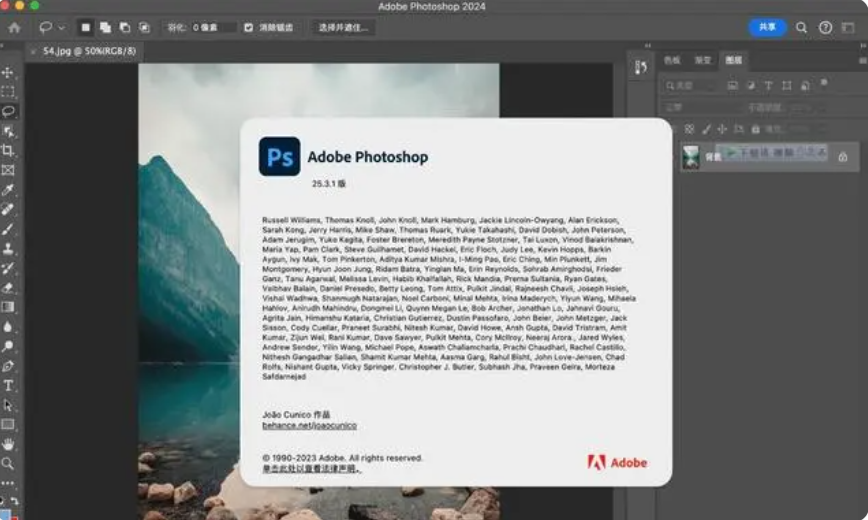868x520 pixels.
Task: Toggle the lock icon on the background layer
Action: [842, 157]
